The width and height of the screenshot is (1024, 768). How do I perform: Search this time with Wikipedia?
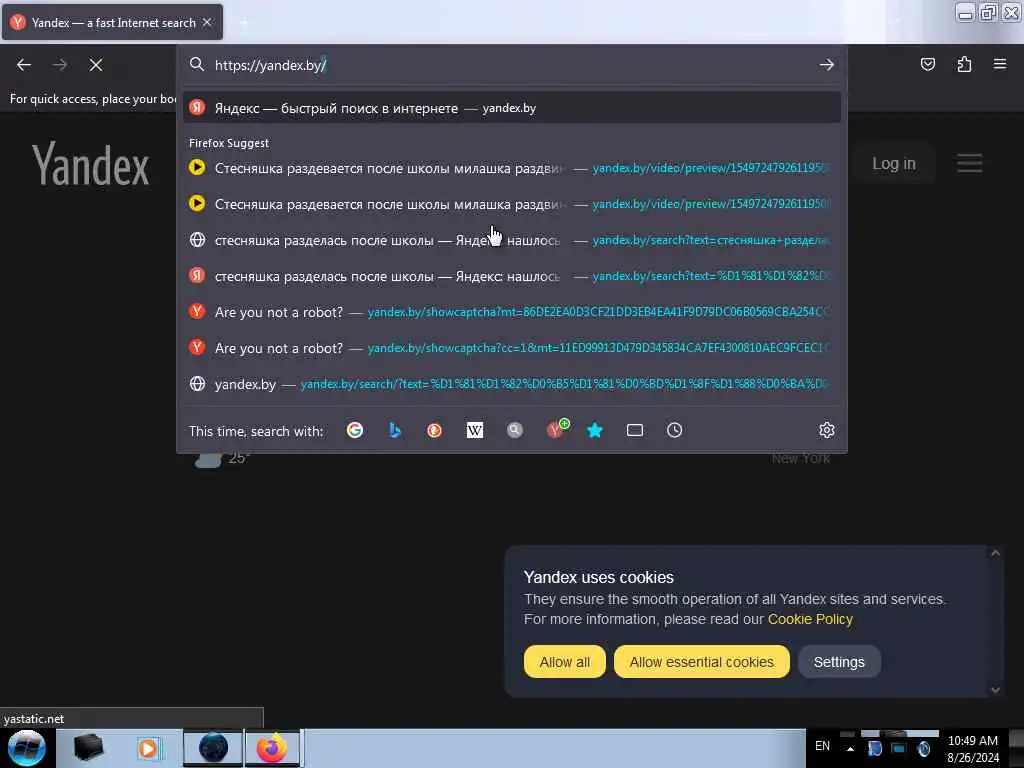point(475,430)
